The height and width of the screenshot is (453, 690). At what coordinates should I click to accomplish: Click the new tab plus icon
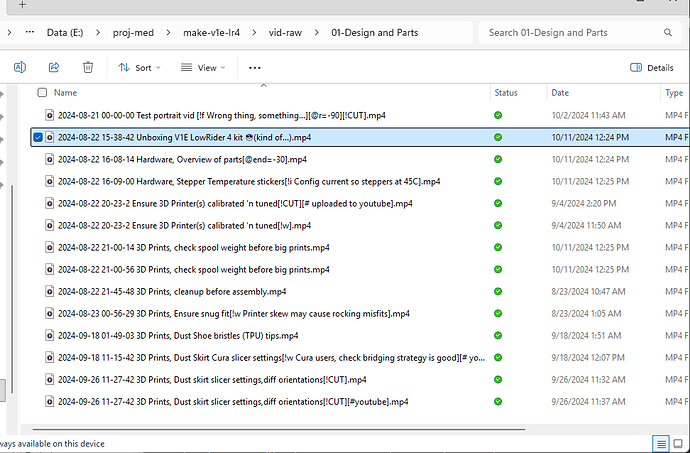(x=22, y=5)
